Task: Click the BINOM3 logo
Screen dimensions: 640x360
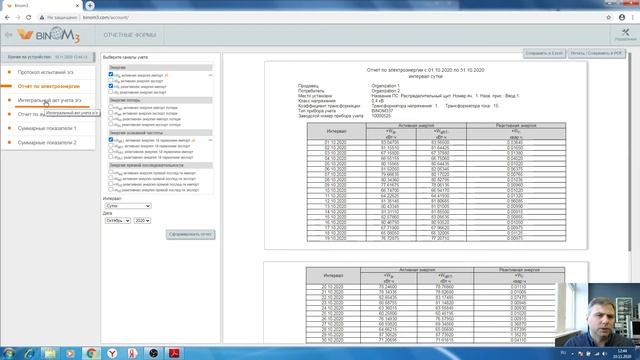Action: (48, 35)
